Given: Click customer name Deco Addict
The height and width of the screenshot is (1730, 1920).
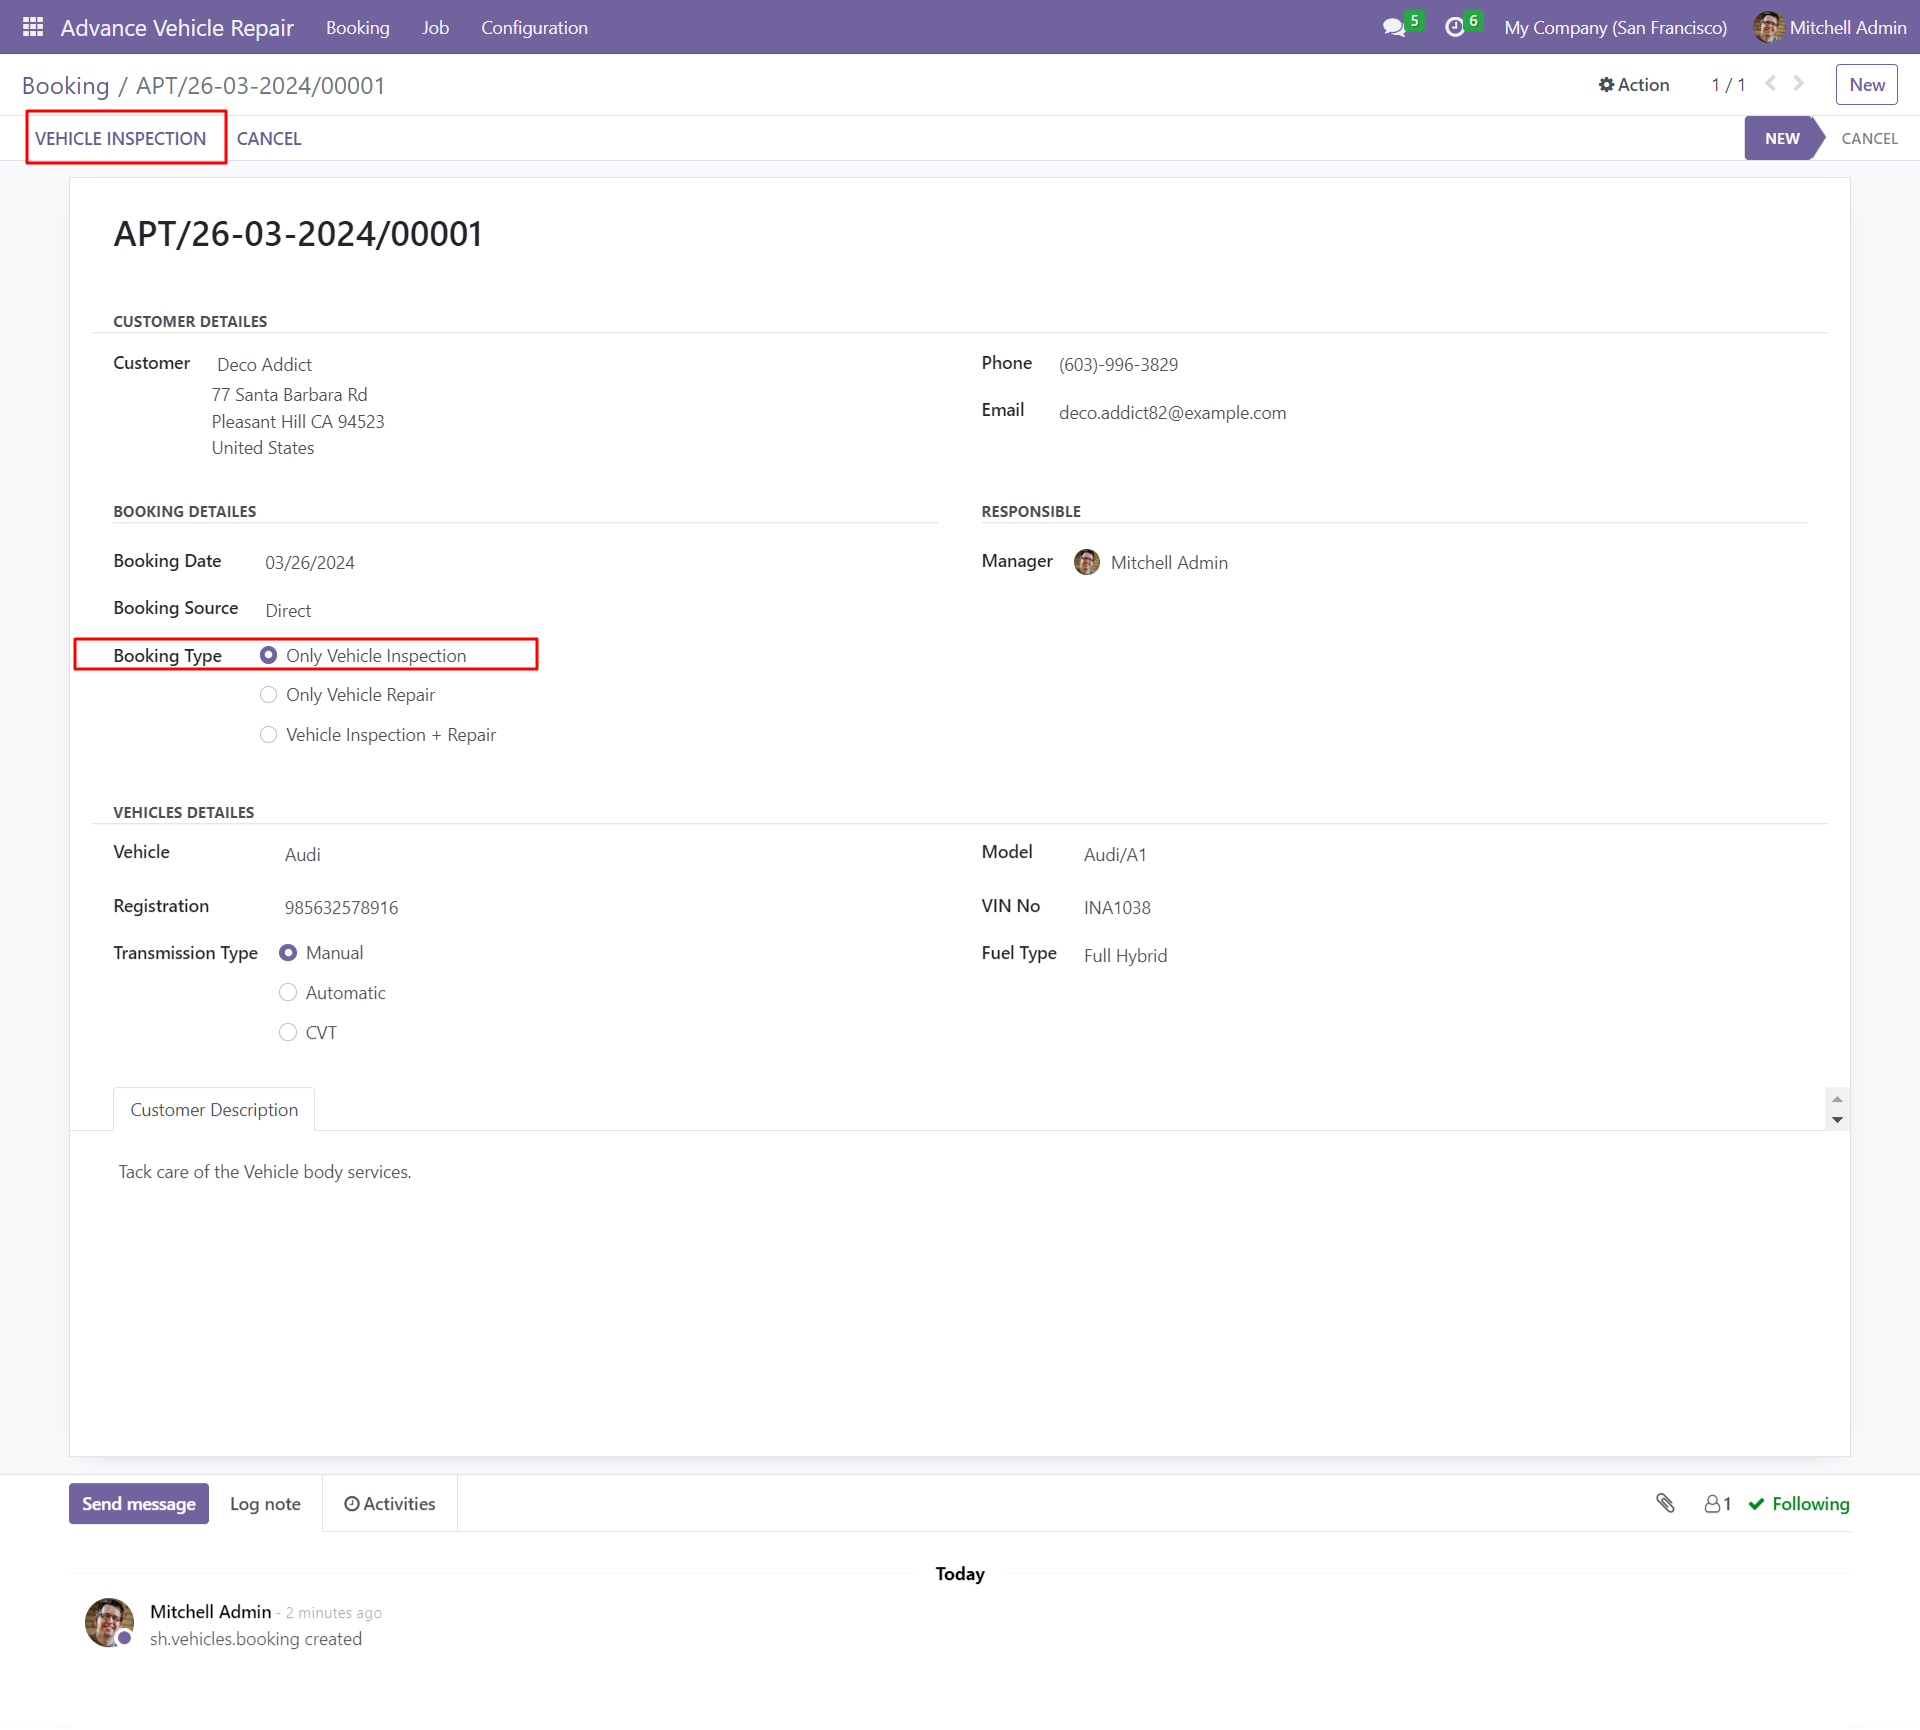Looking at the screenshot, I should [x=264, y=364].
